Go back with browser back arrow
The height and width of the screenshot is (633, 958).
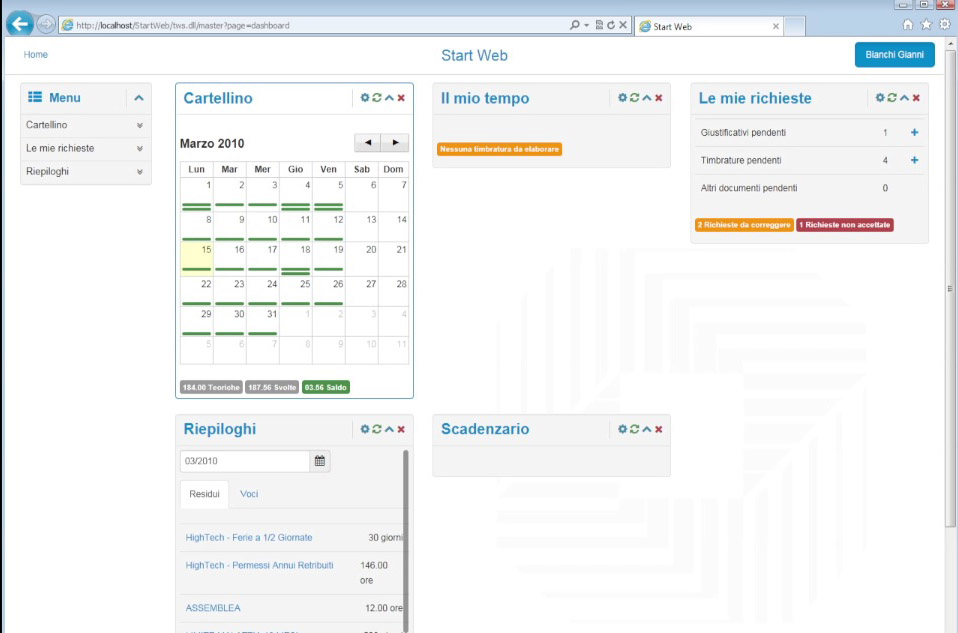(x=19, y=25)
